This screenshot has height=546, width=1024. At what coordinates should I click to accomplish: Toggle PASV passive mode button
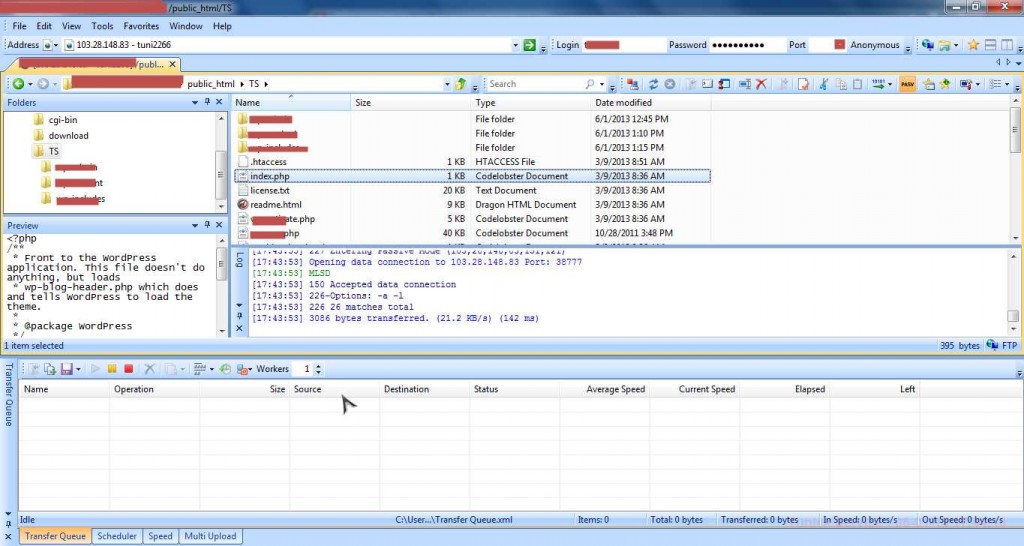[x=907, y=84]
